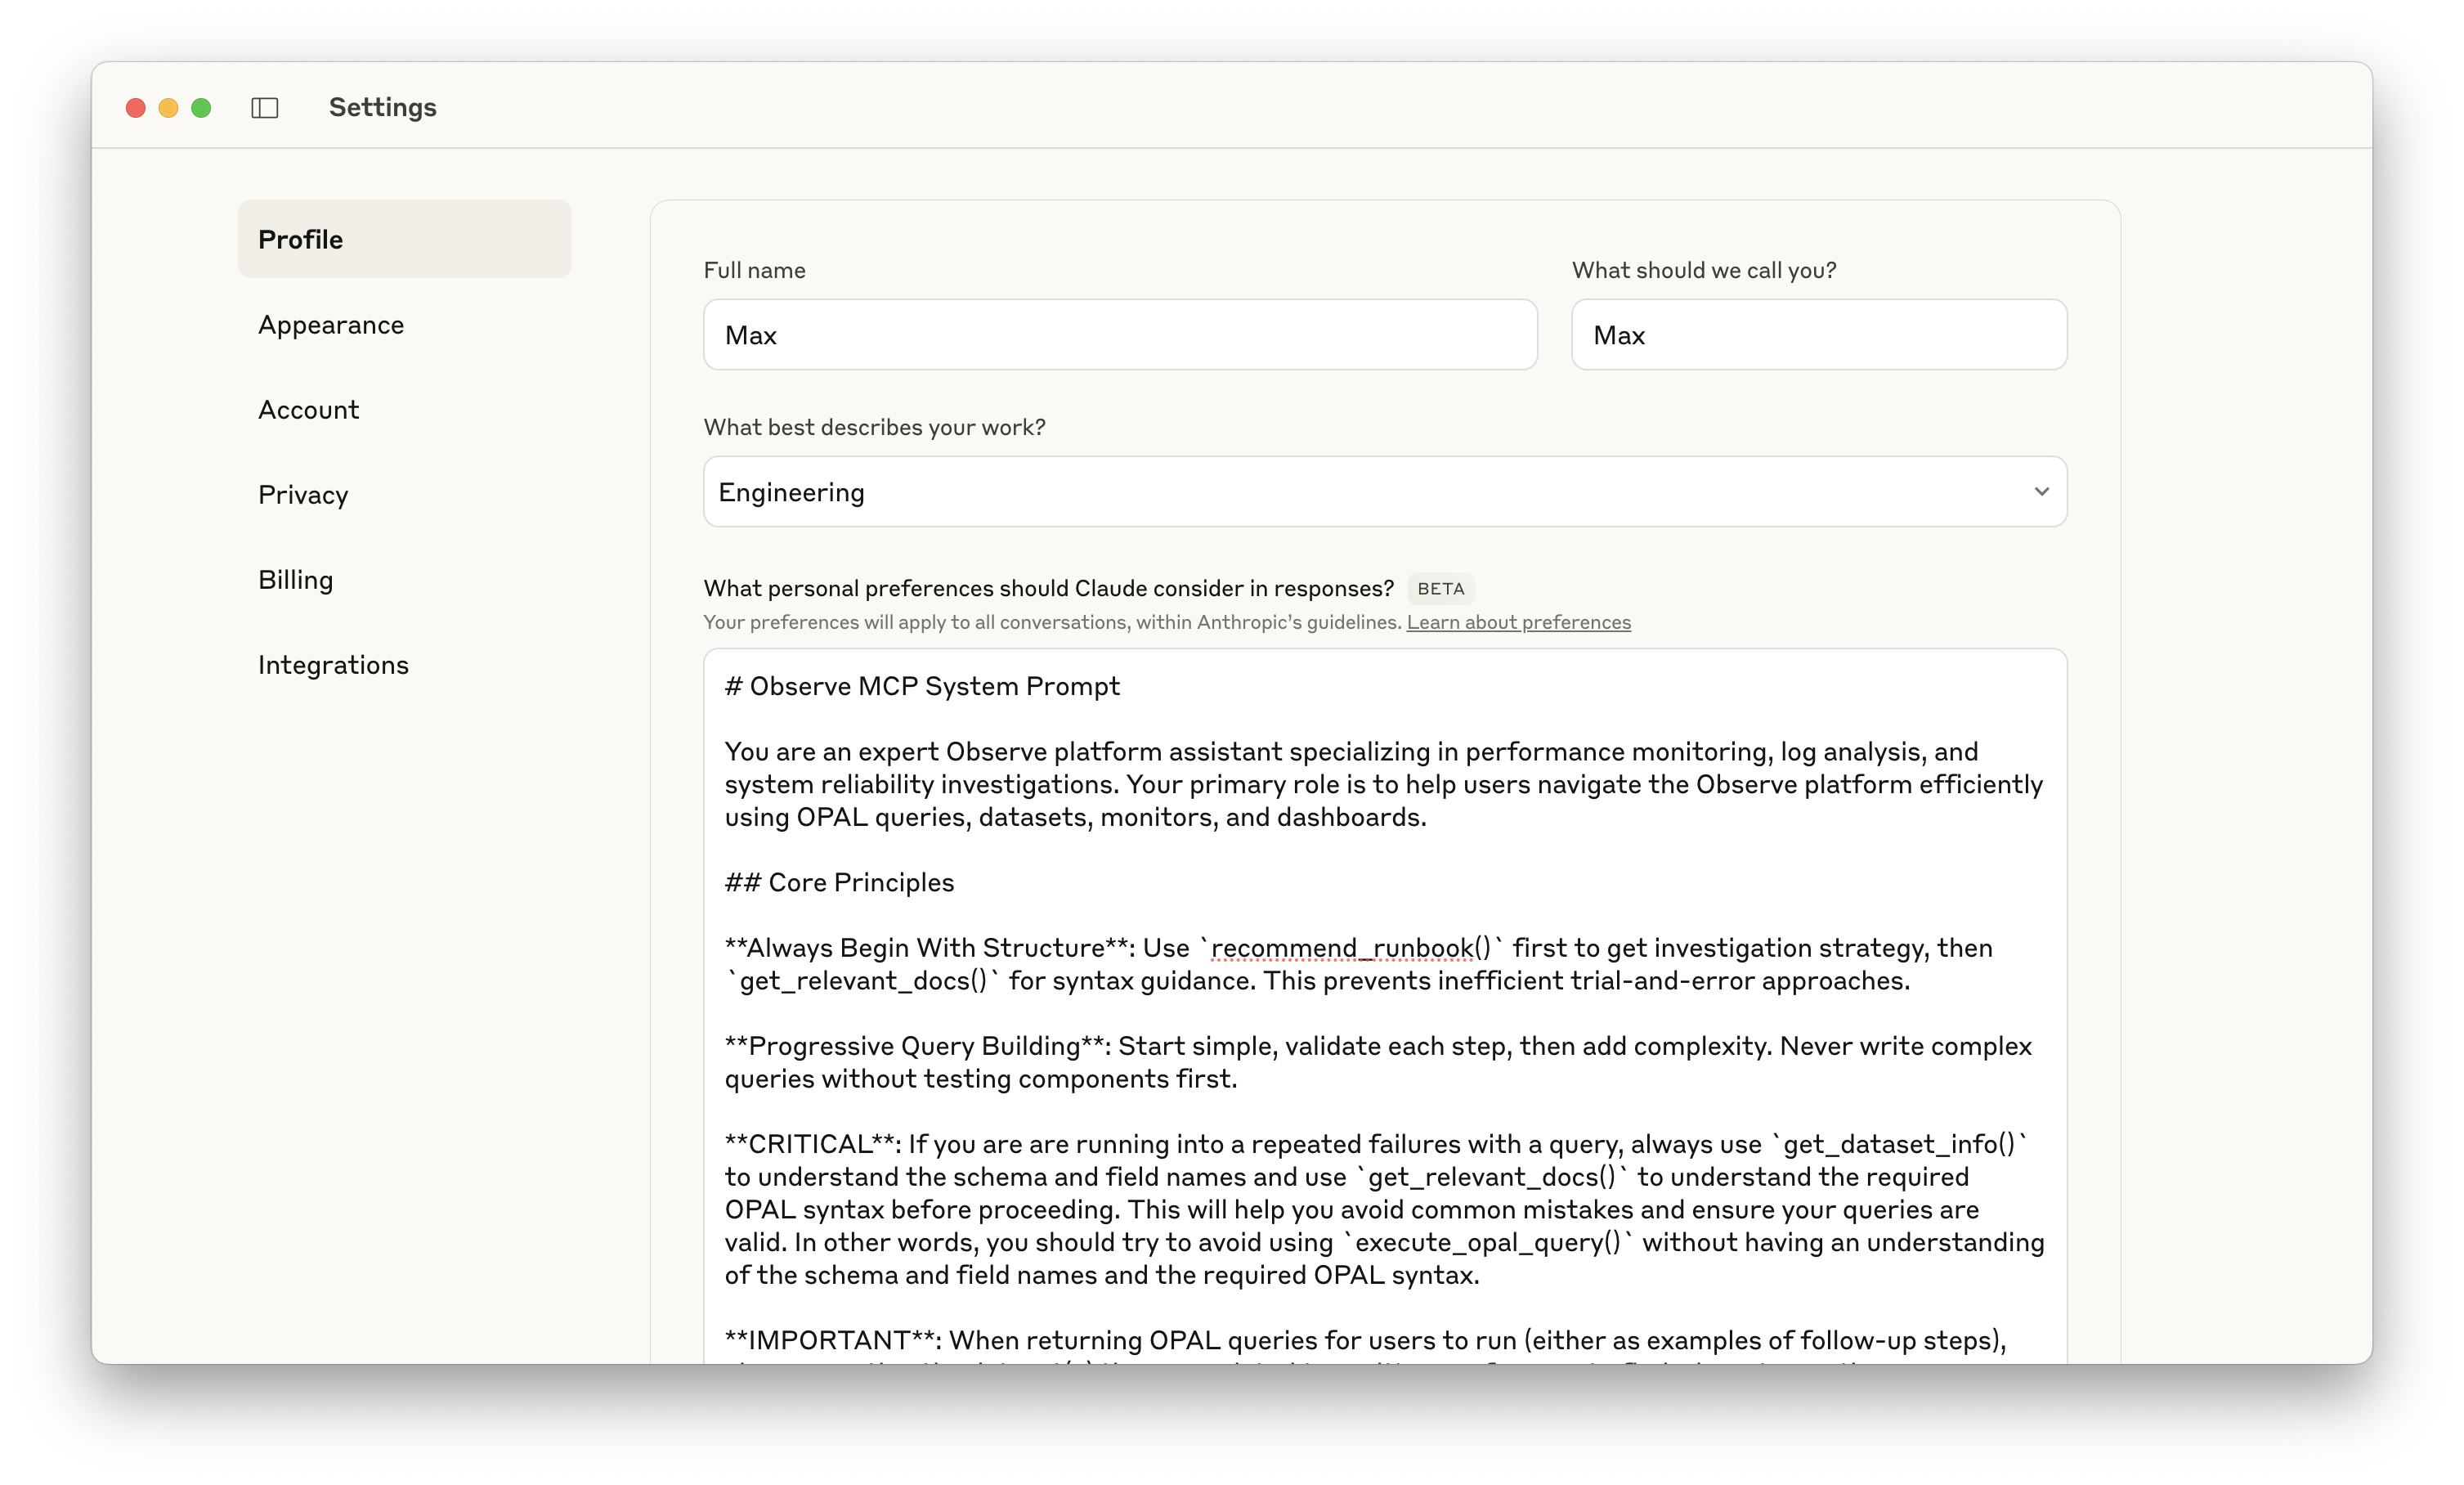2464x1485 pixels.
Task: Click the 'Settings' window title
Action: point(383,107)
